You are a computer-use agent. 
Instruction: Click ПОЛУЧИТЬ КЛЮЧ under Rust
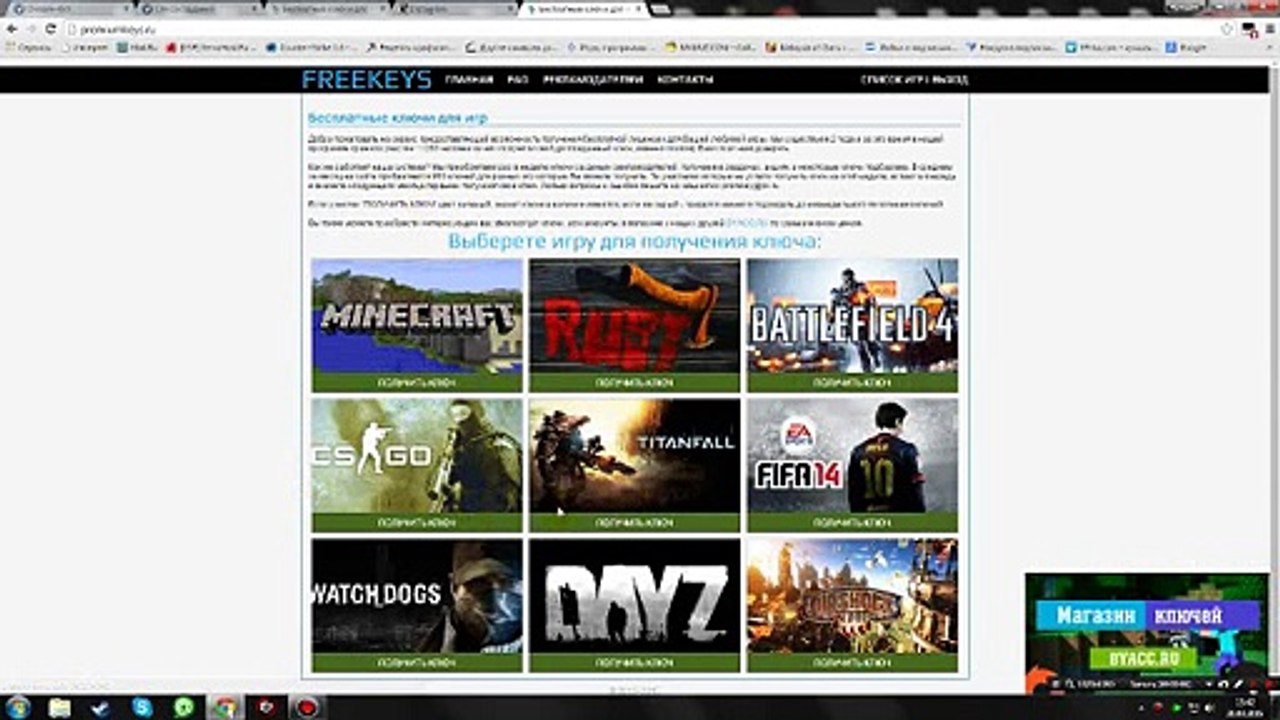(x=635, y=382)
